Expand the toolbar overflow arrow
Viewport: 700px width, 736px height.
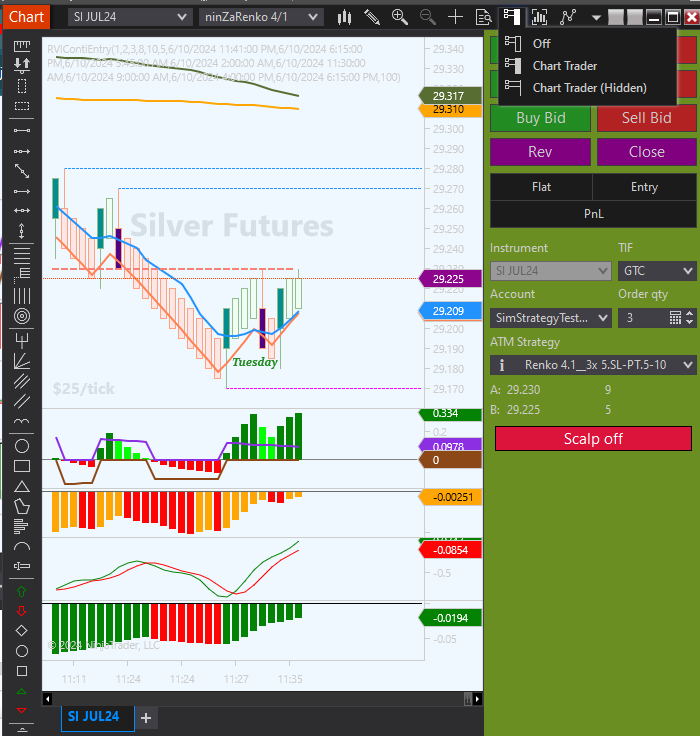[x=596, y=18]
